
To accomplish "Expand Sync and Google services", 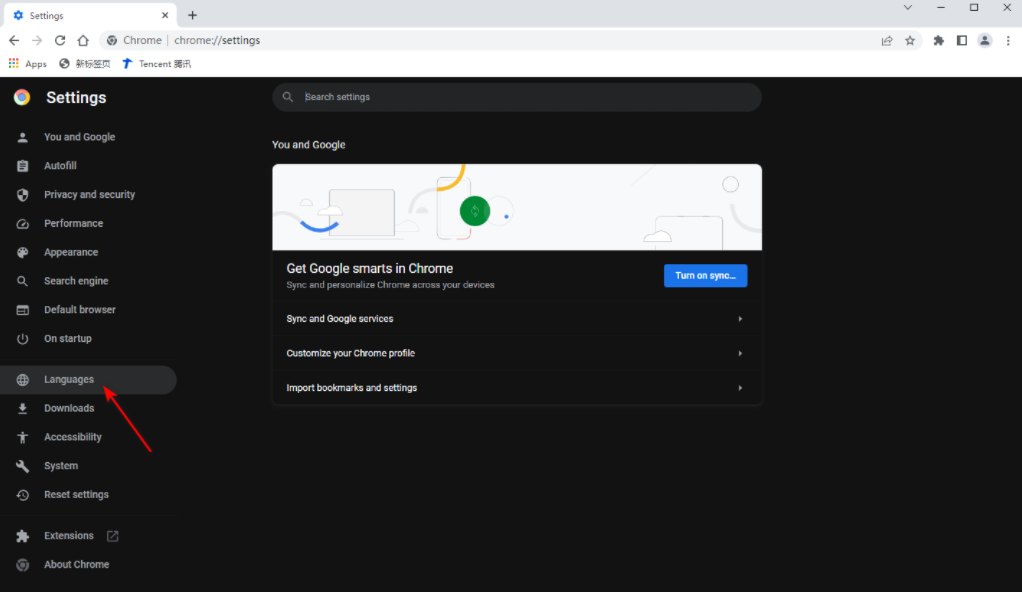I will (x=517, y=319).
